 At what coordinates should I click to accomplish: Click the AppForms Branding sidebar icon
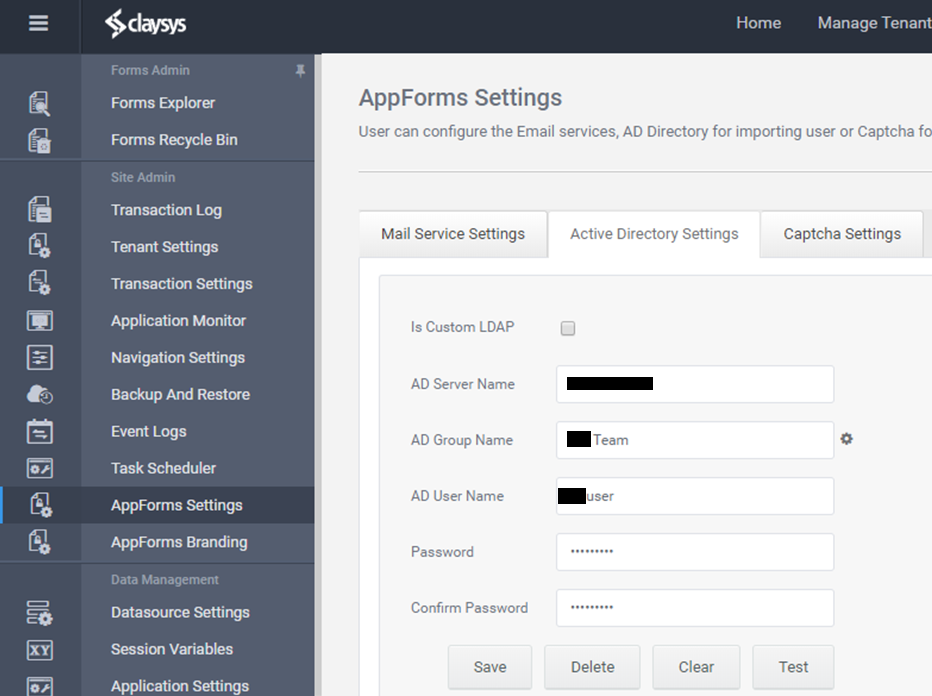[x=40, y=541]
